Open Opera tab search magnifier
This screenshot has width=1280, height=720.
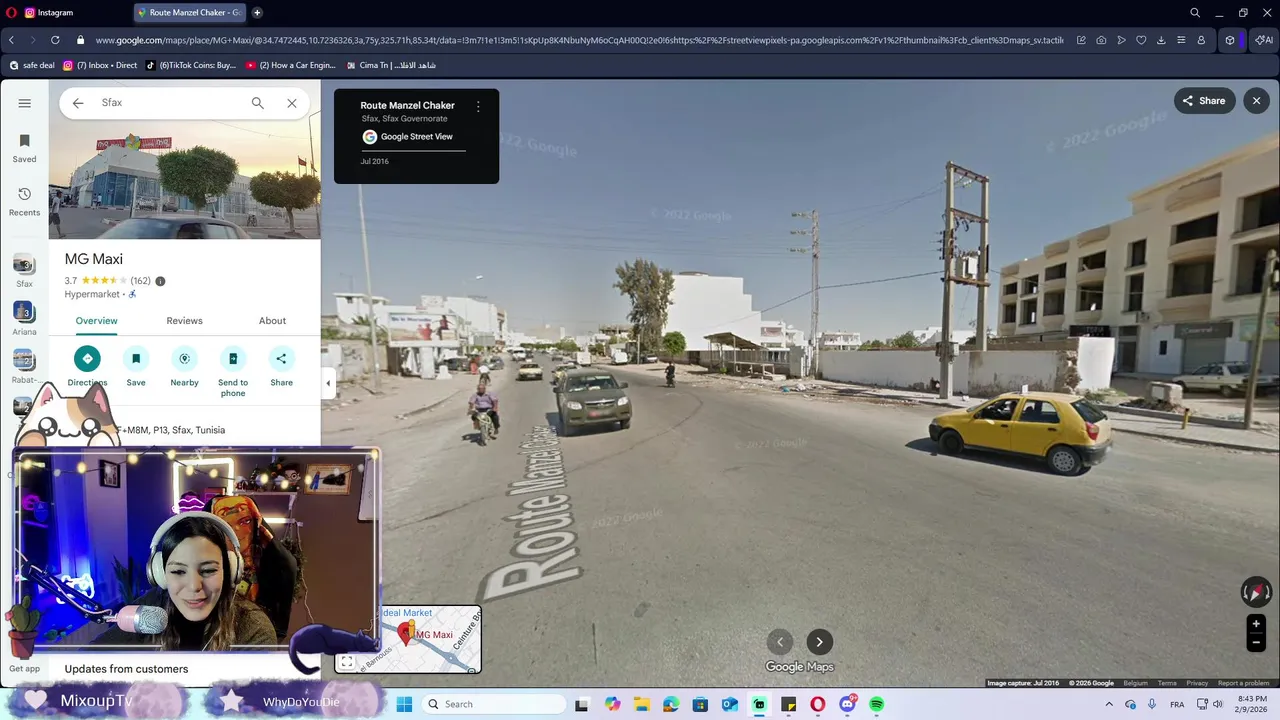tap(1195, 13)
